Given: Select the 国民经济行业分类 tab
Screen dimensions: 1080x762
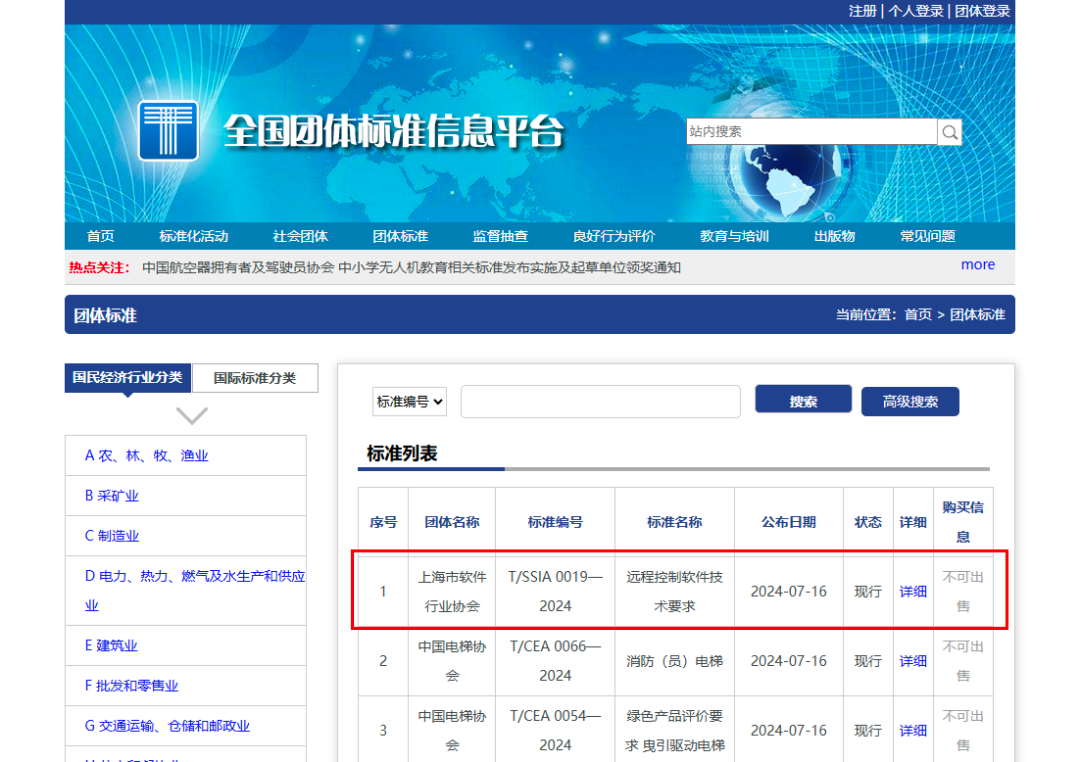Looking at the screenshot, I should point(126,378).
